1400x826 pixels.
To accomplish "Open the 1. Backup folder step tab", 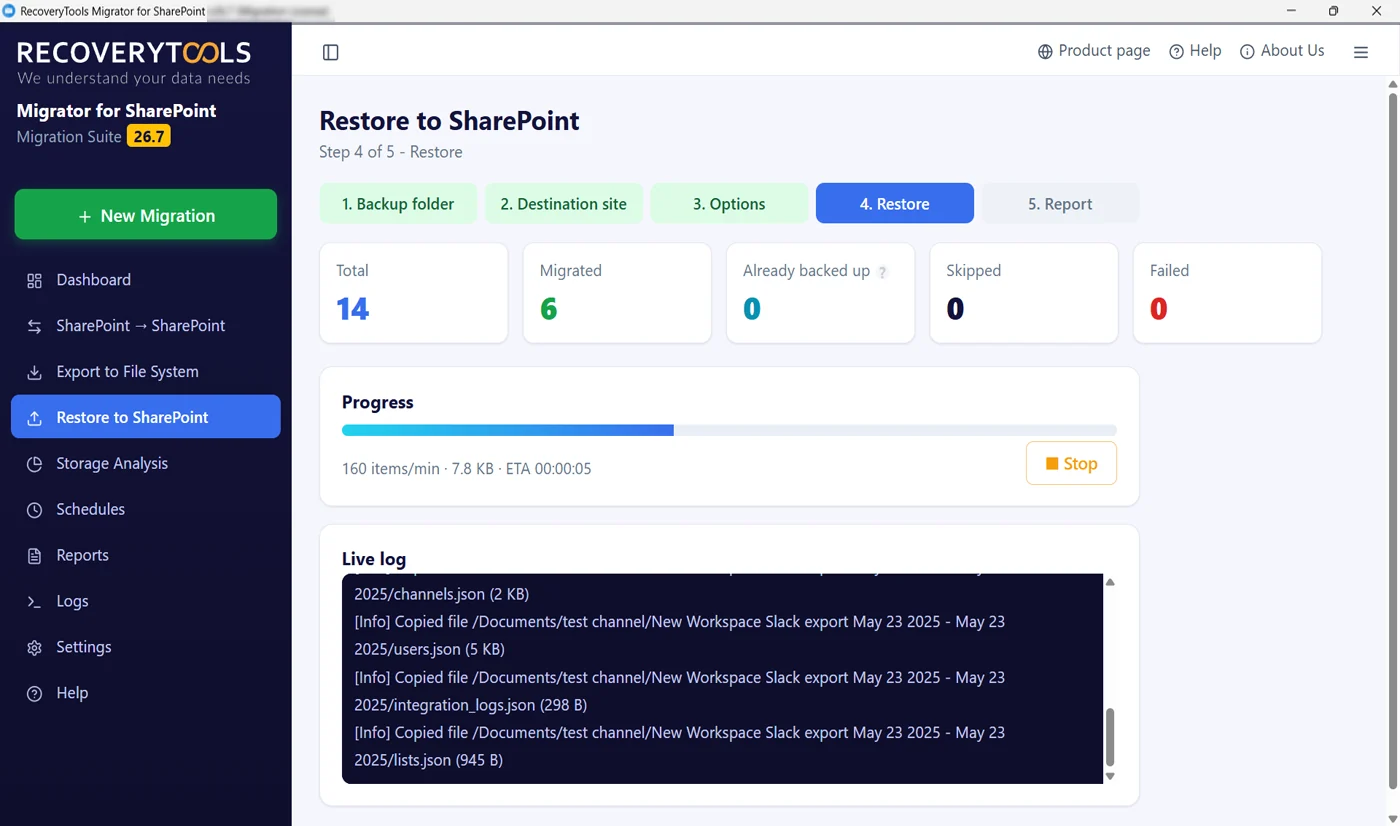I will pos(398,203).
